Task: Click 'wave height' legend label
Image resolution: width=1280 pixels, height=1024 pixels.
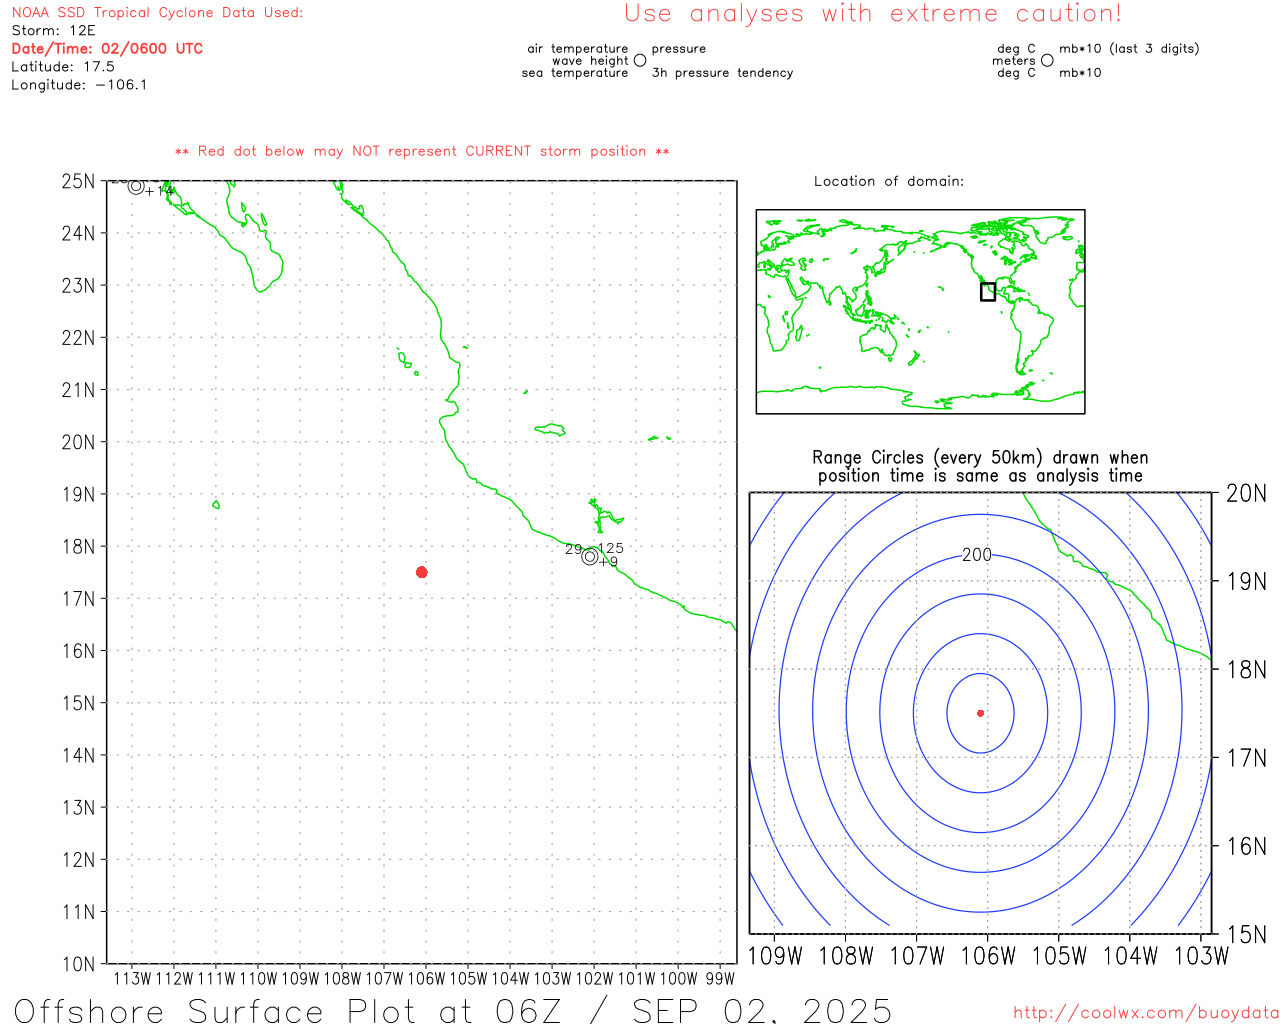Action: point(590,60)
